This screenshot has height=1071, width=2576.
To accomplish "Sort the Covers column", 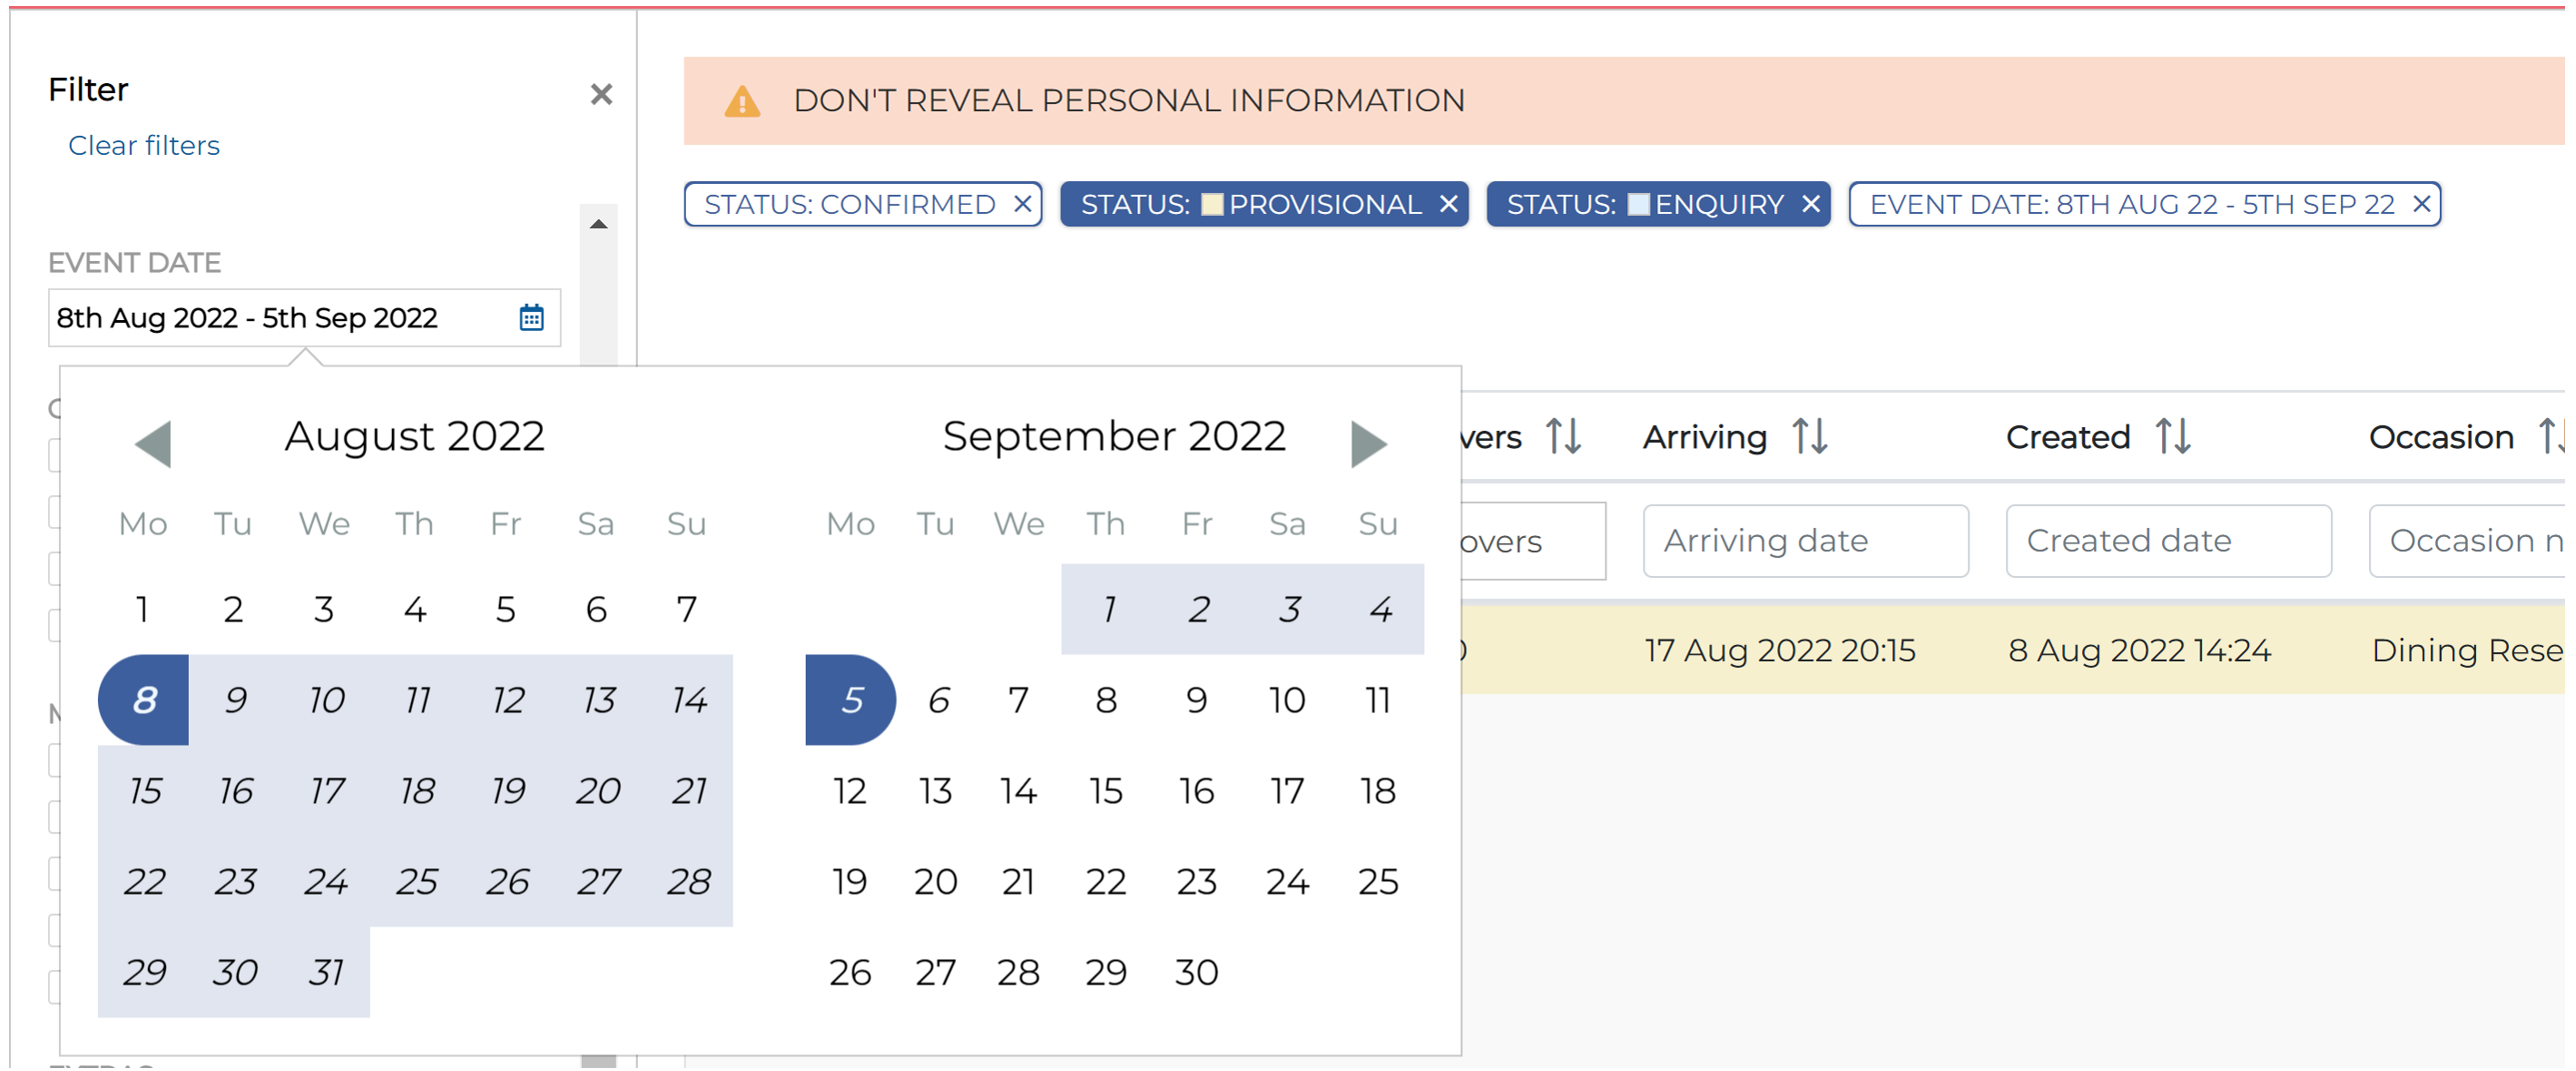I will click(1564, 437).
